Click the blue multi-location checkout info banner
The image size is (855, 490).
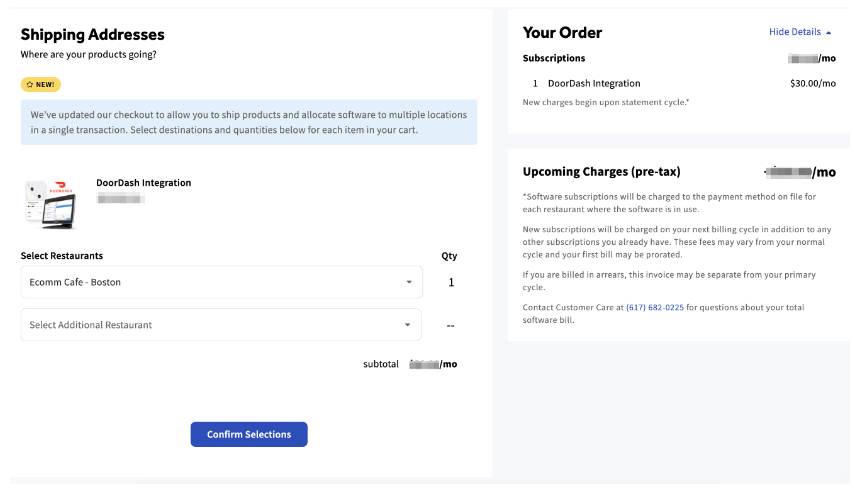(248, 122)
